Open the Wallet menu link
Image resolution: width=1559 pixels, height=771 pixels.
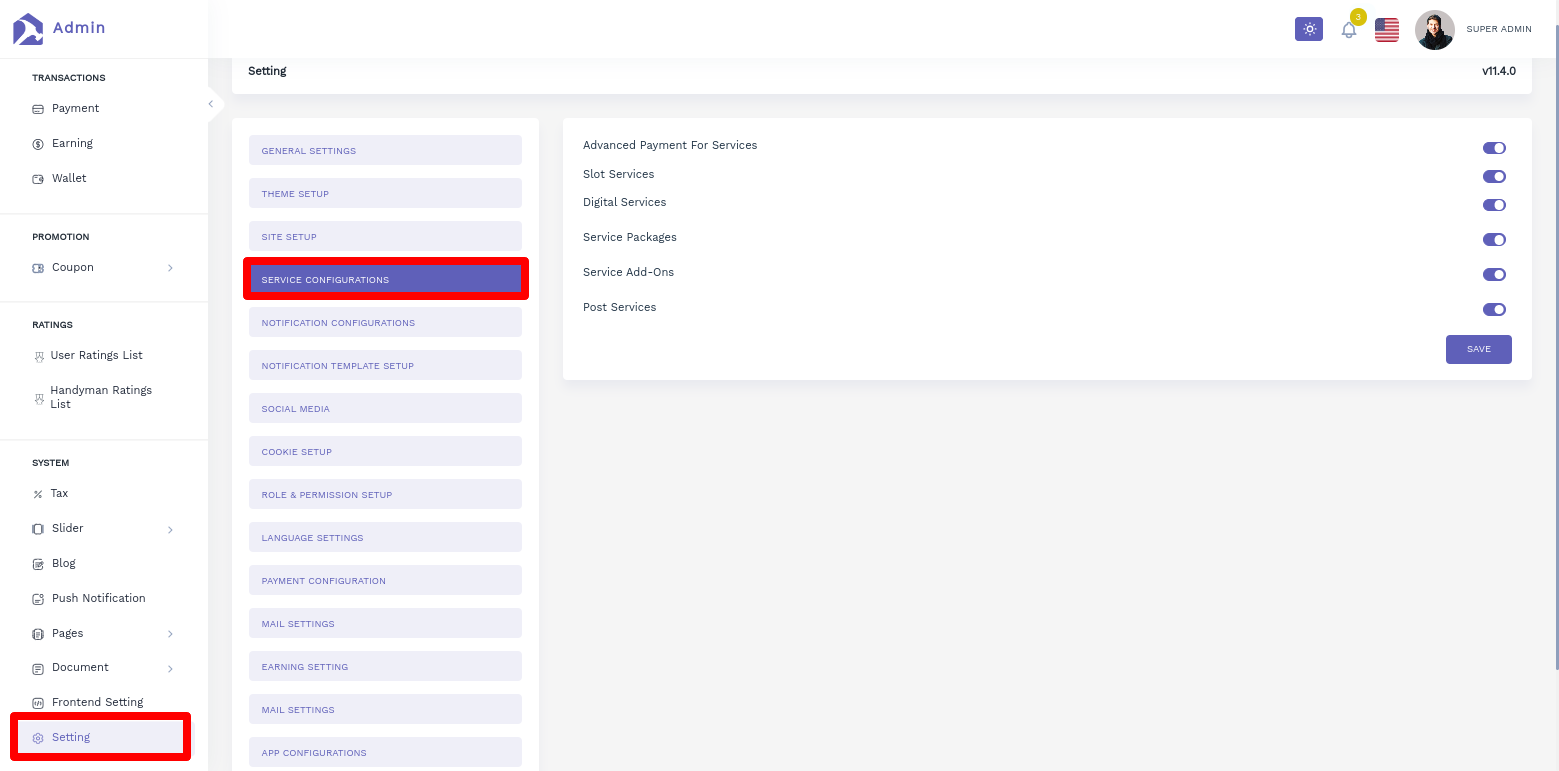click(69, 178)
